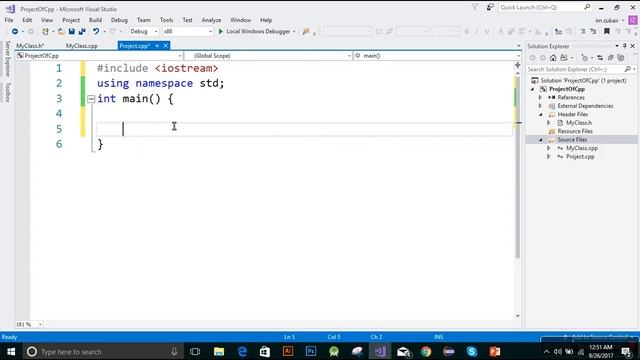
Task: Open the File menu
Action: coord(9,20)
